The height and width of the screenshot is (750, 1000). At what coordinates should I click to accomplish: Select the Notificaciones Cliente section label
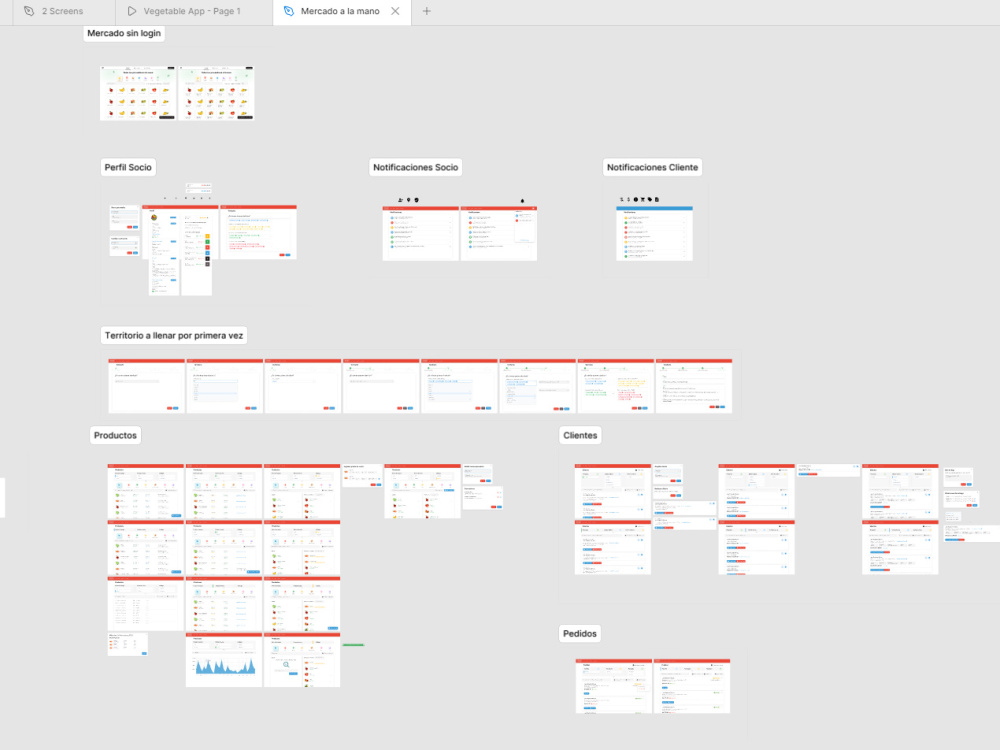coord(652,167)
